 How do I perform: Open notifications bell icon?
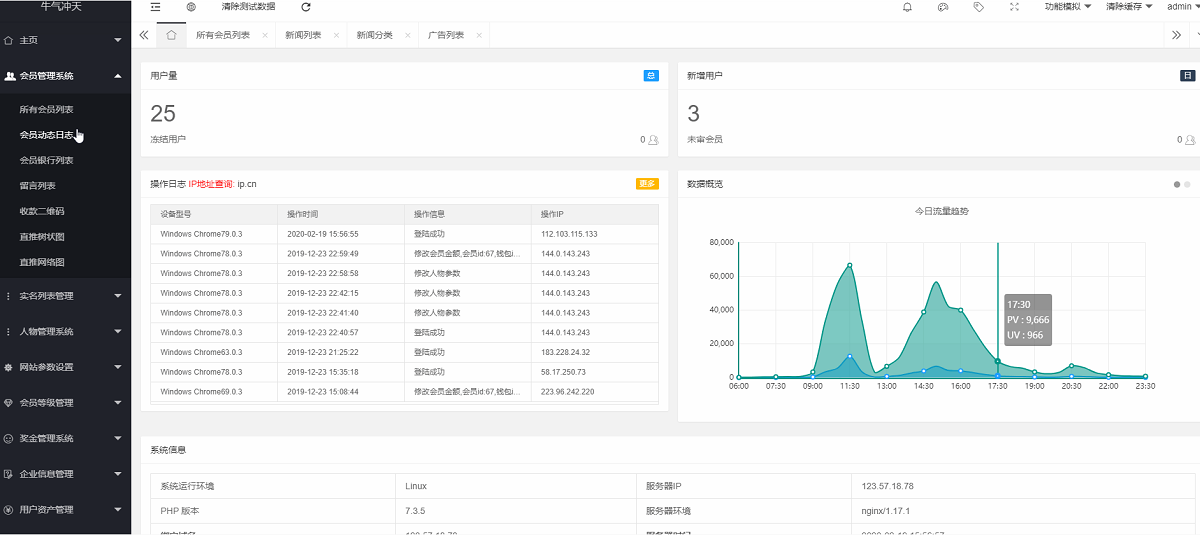click(907, 7)
